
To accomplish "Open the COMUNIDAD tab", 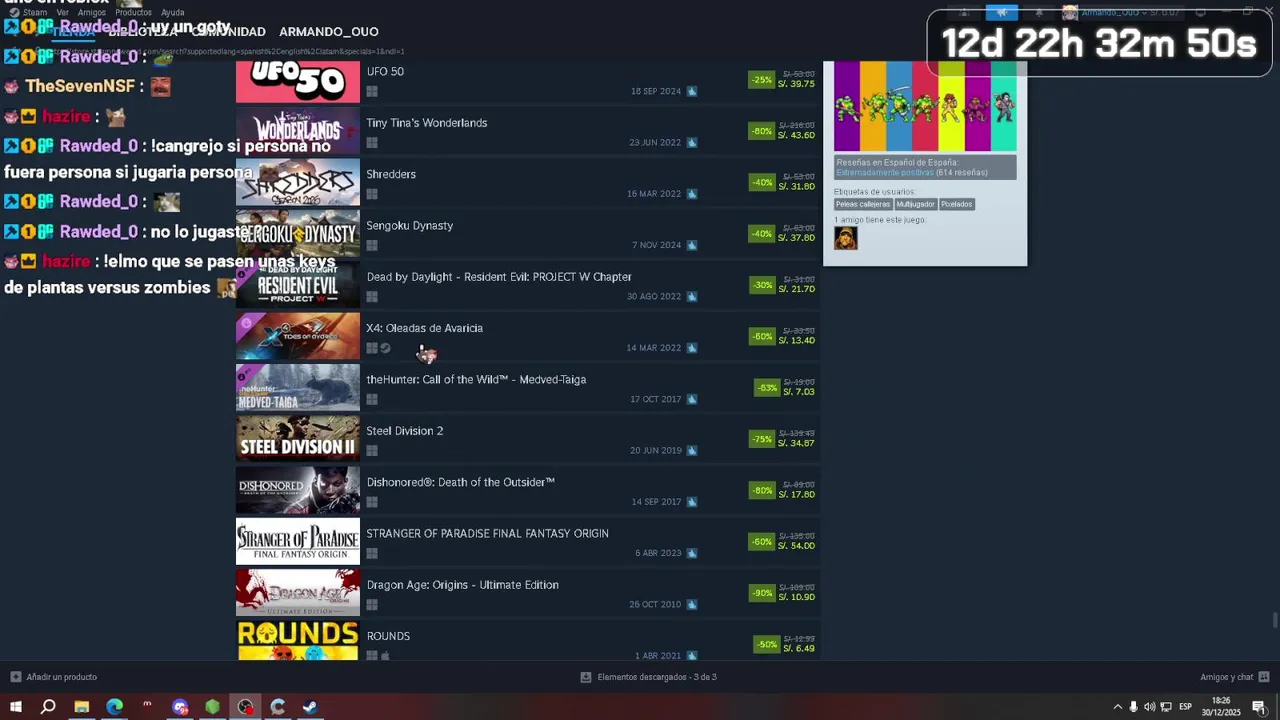I will pyautogui.click(x=228, y=32).
